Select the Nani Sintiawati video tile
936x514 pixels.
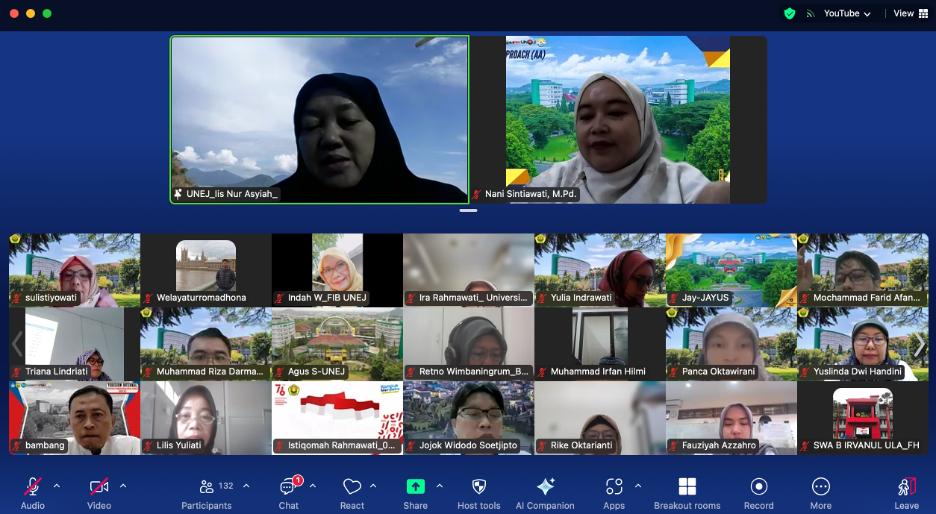(x=618, y=120)
